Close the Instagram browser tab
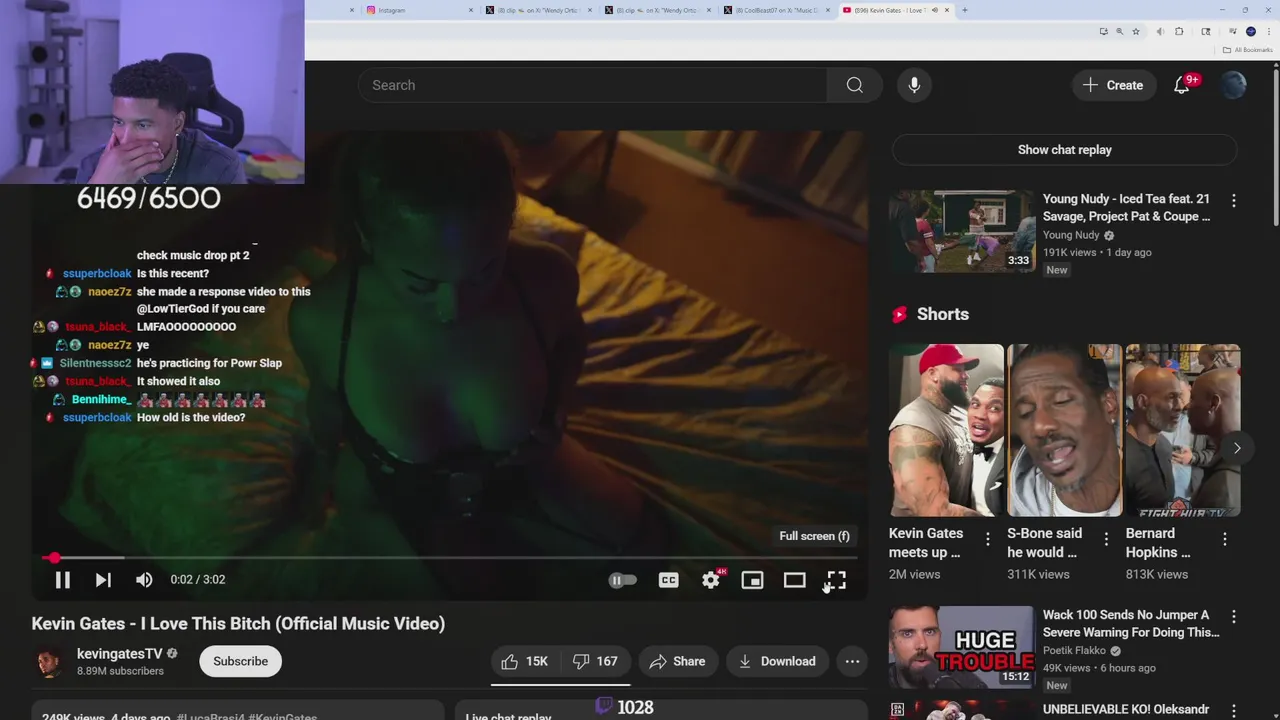 471,10
